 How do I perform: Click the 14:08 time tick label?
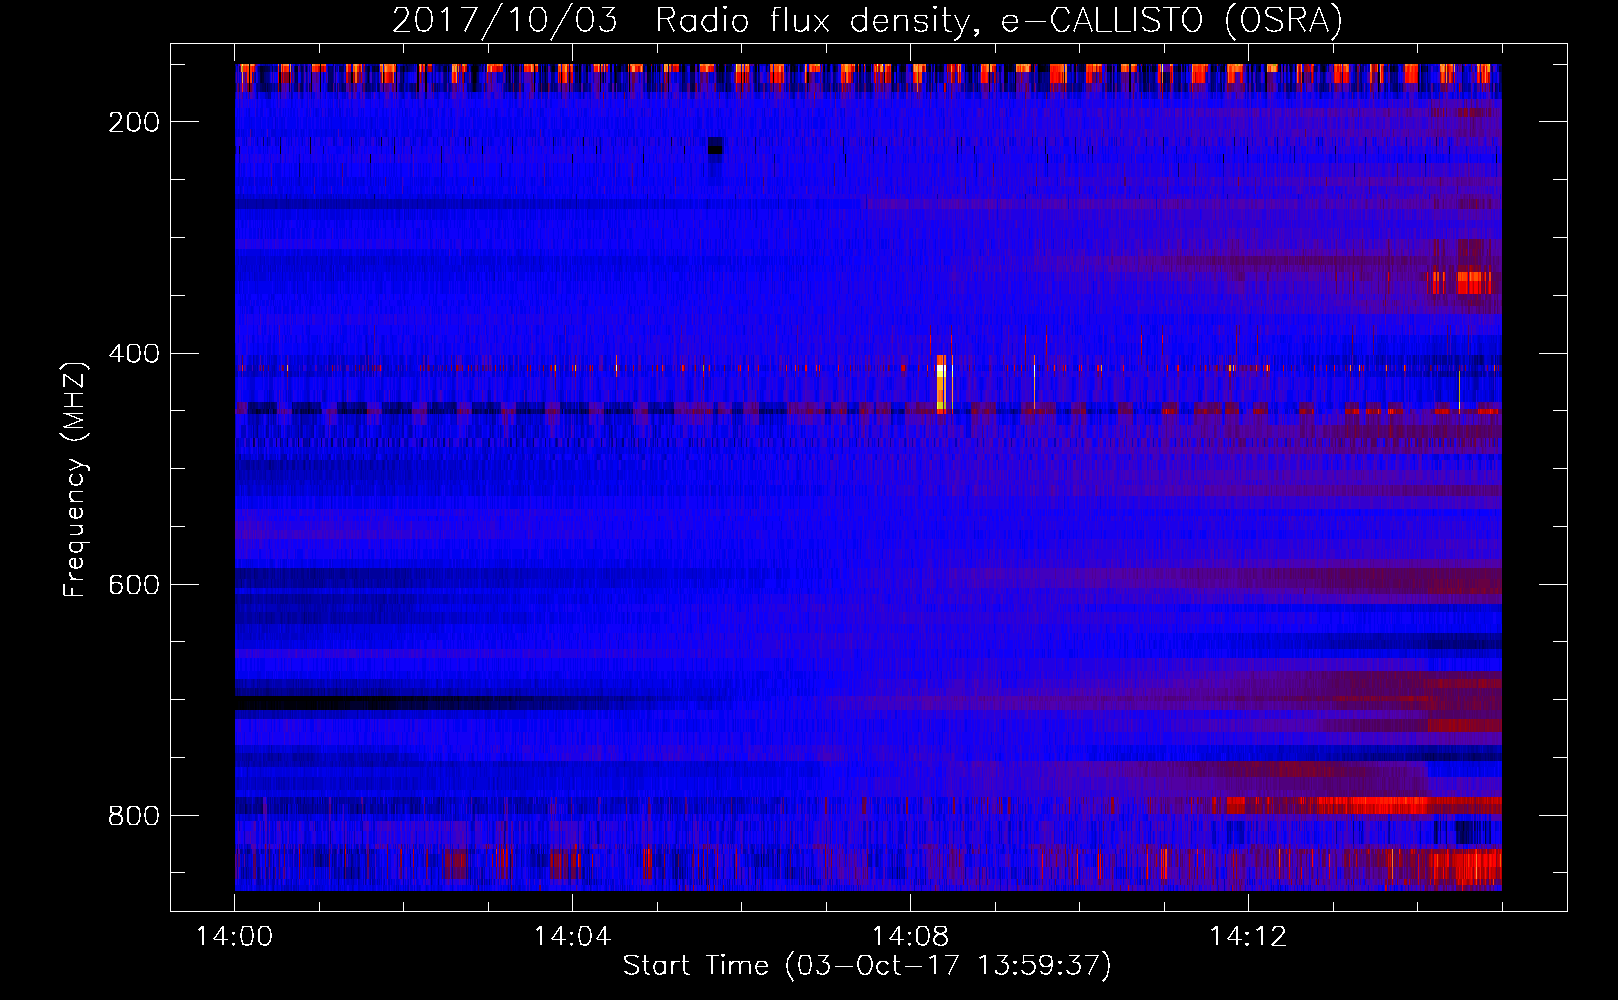(x=910, y=936)
